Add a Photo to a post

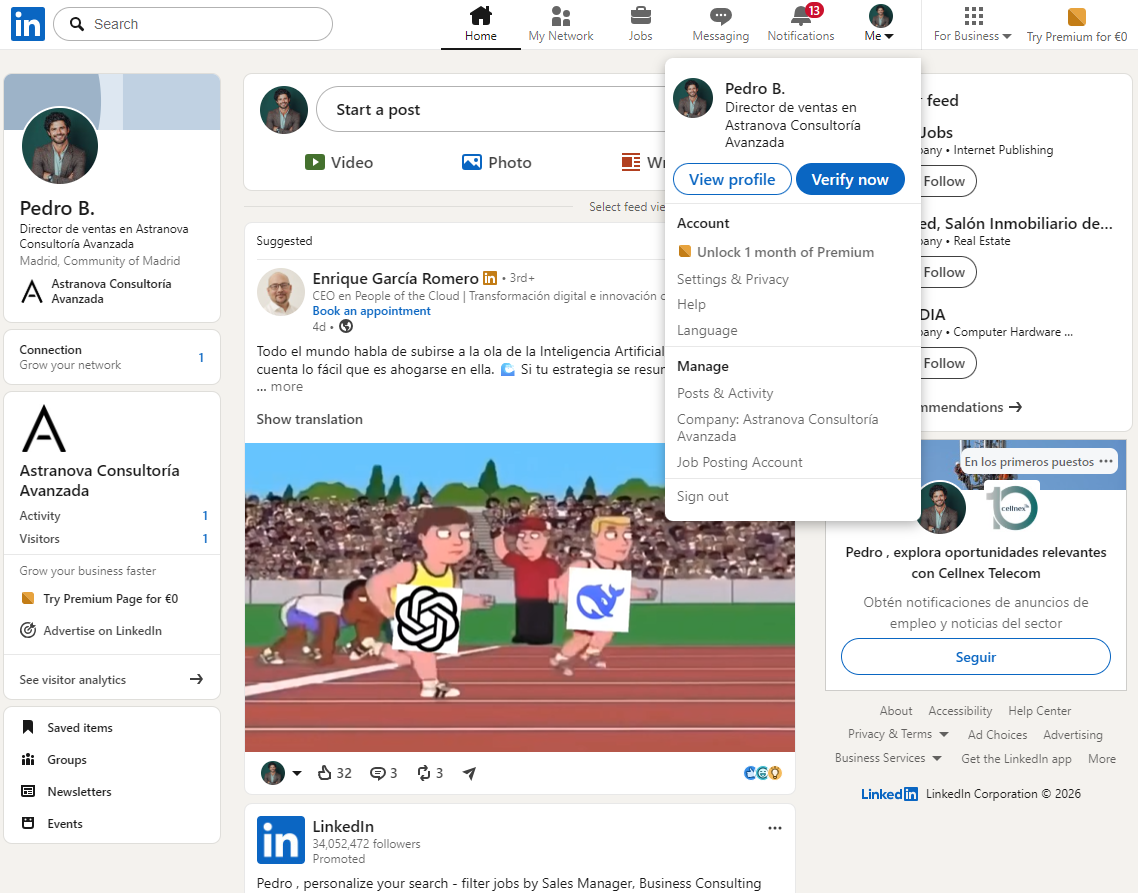(x=496, y=163)
